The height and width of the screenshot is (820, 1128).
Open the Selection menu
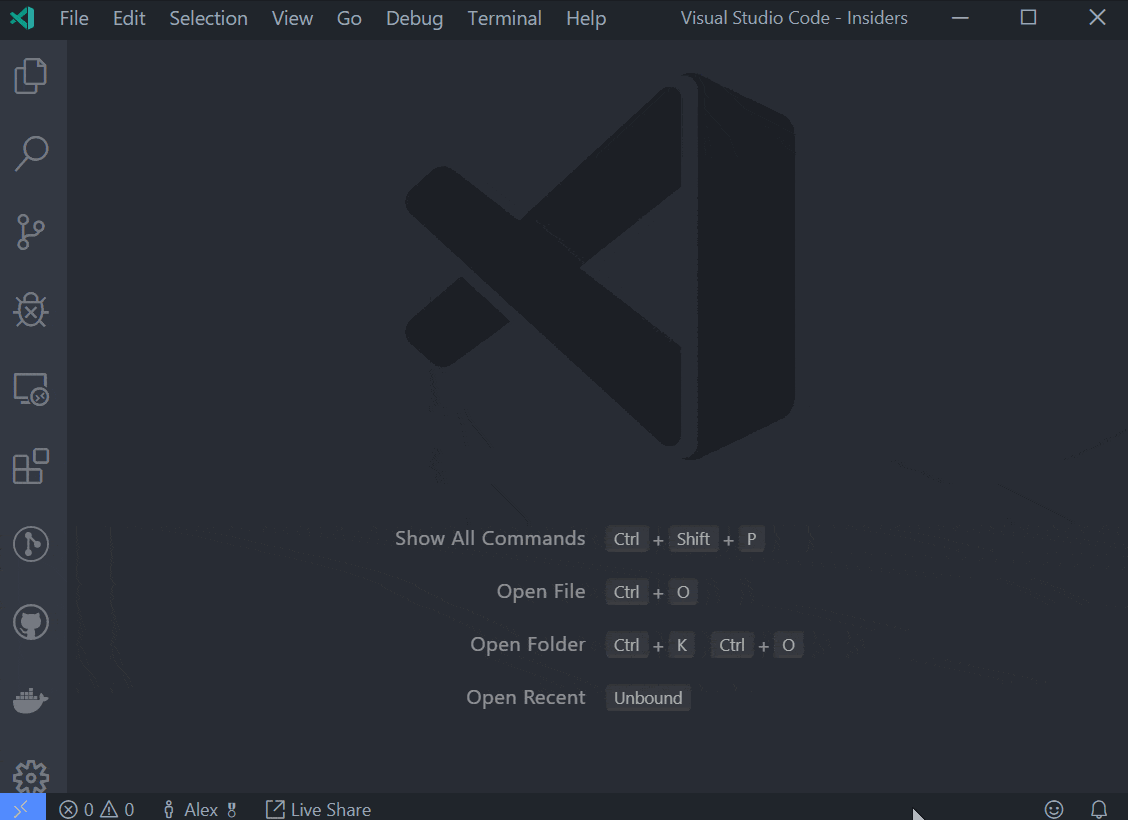click(209, 18)
